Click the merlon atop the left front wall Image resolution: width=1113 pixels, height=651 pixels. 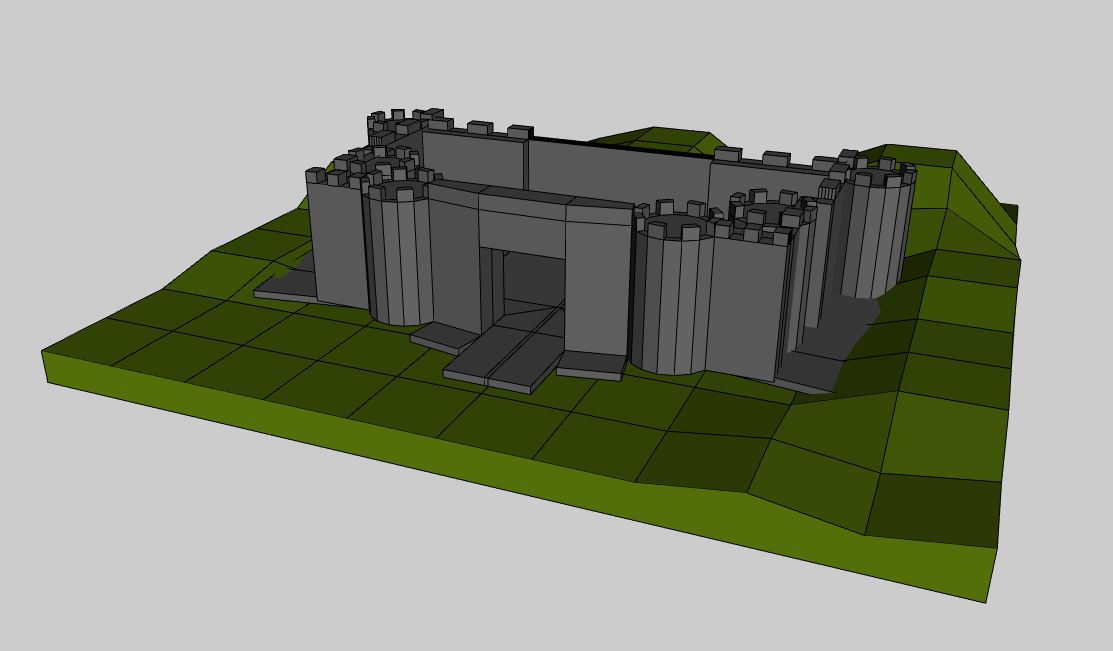[x=316, y=176]
